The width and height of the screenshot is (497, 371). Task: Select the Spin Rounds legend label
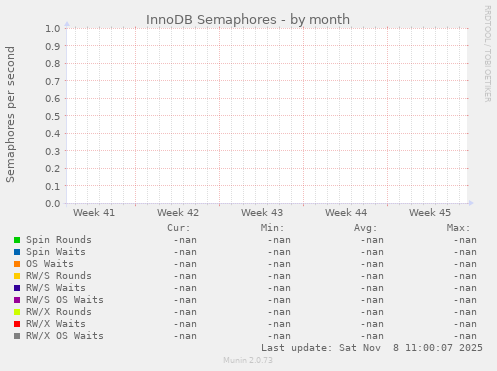pyautogui.click(x=59, y=240)
